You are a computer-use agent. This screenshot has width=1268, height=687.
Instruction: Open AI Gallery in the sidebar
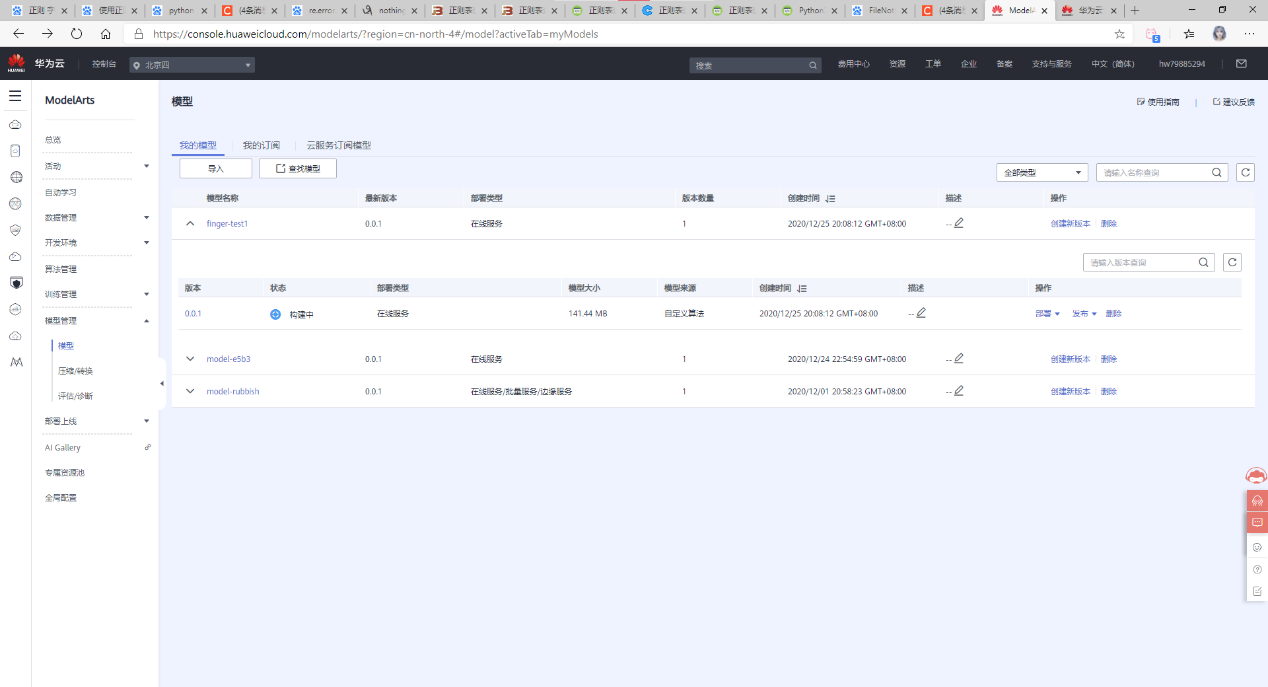63,447
